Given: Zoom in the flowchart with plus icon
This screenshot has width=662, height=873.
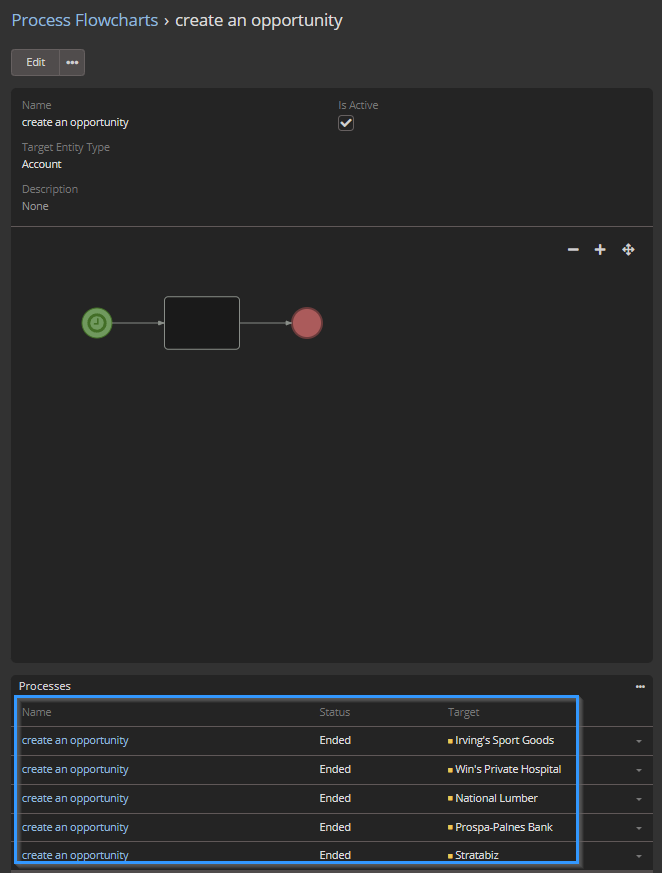Looking at the screenshot, I should (600, 250).
